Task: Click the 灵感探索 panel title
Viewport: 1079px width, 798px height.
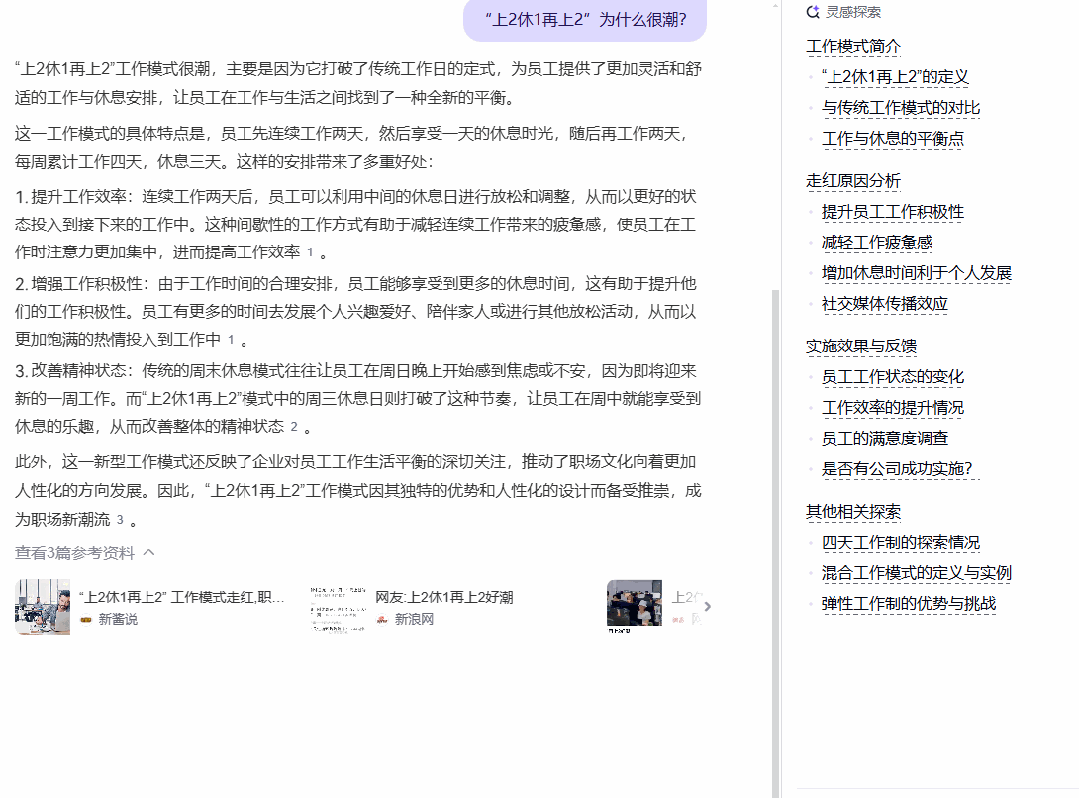Action: [853, 12]
